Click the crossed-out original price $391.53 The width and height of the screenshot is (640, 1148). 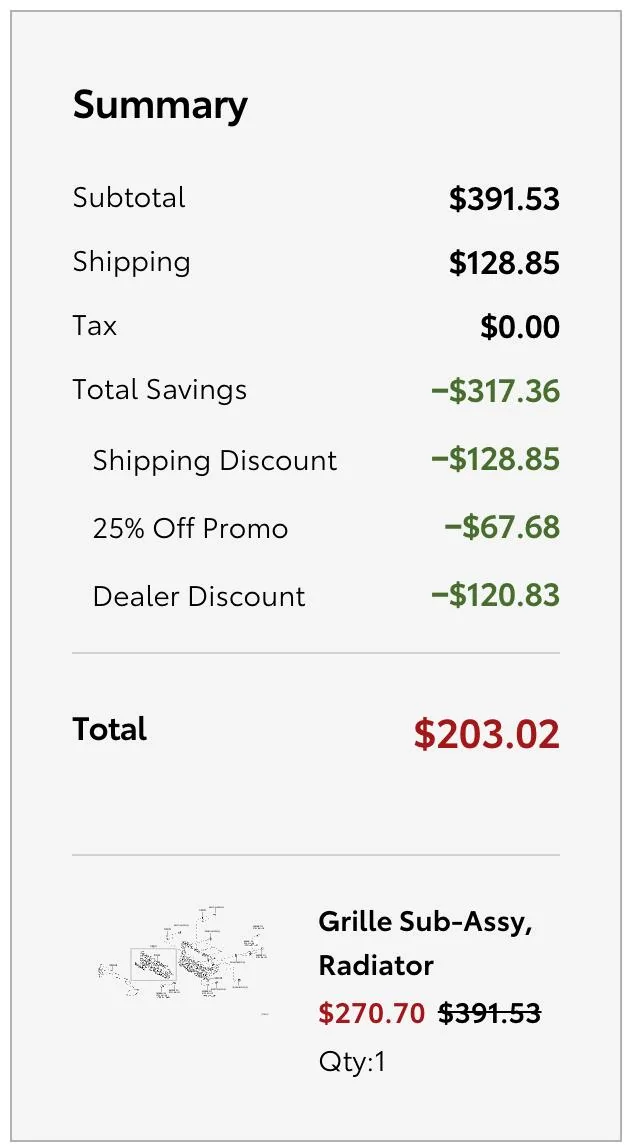click(490, 1014)
